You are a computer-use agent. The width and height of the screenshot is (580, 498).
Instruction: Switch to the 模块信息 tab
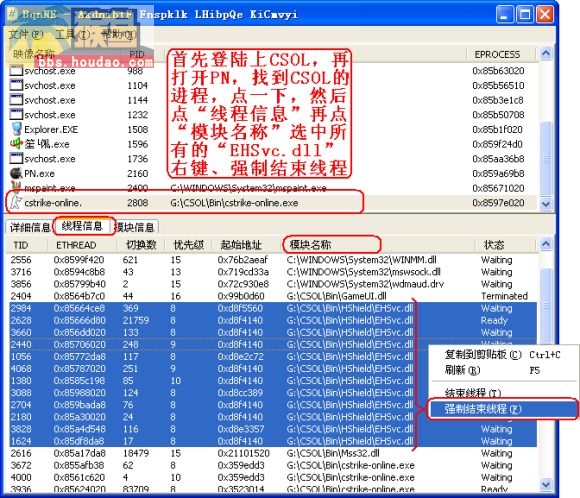pyautogui.click(x=135, y=227)
